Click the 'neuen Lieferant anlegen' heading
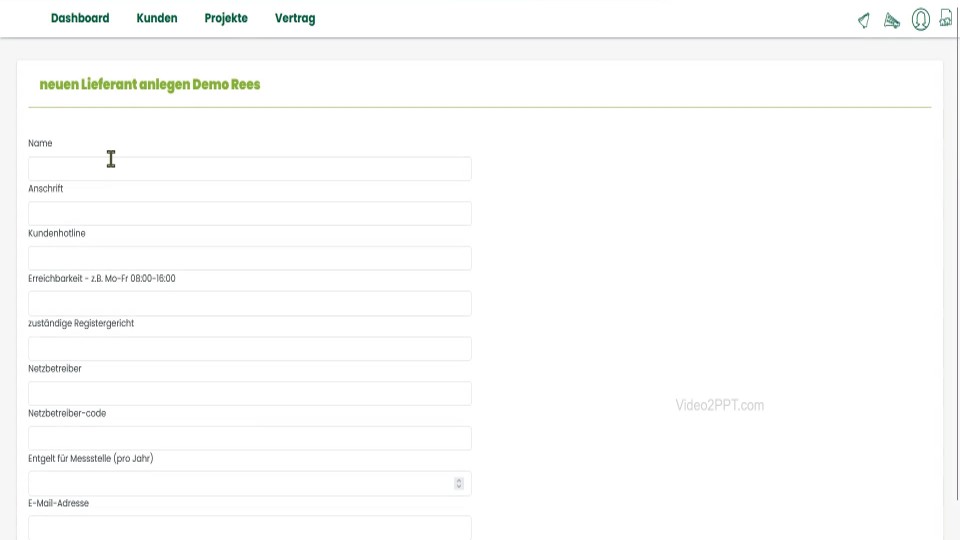This screenshot has height=540, width=960. tap(150, 85)
